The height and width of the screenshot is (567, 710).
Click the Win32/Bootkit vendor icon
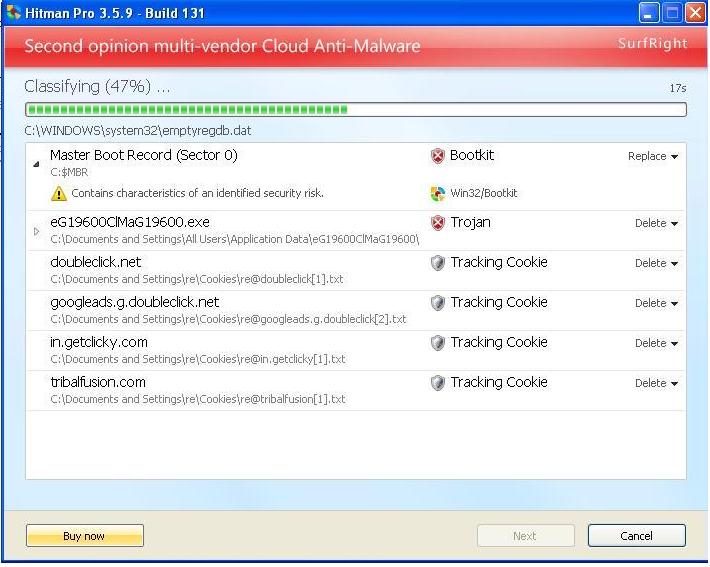(437, 194)
